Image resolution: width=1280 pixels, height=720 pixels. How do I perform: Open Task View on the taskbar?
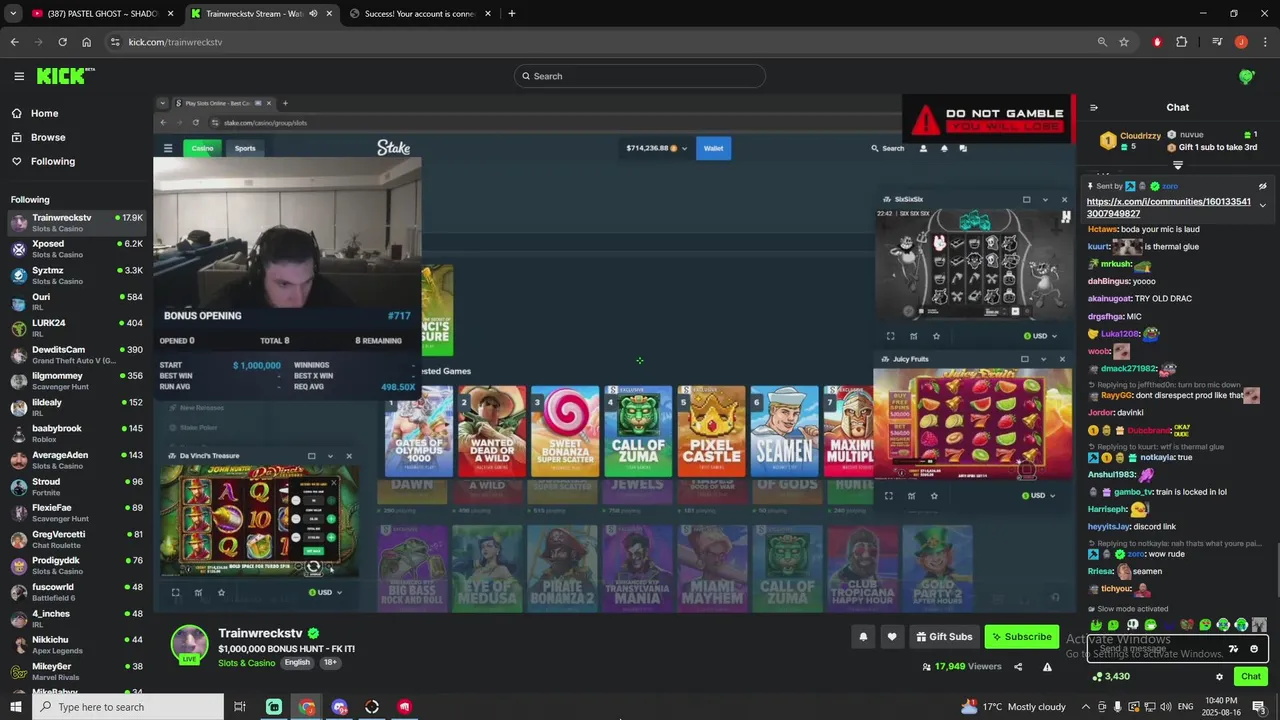pos(240,707)
